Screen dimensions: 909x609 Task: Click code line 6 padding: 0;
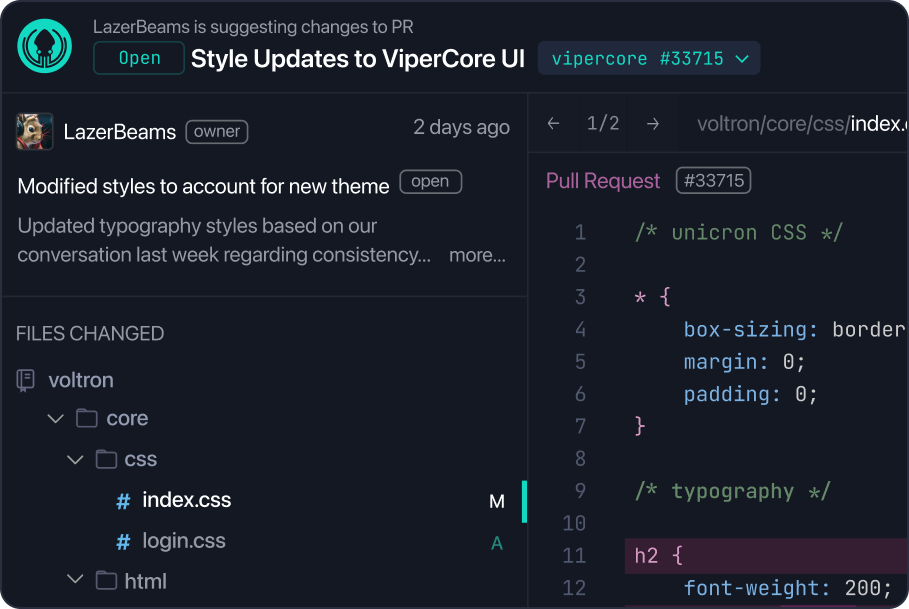tap(751, 395)
